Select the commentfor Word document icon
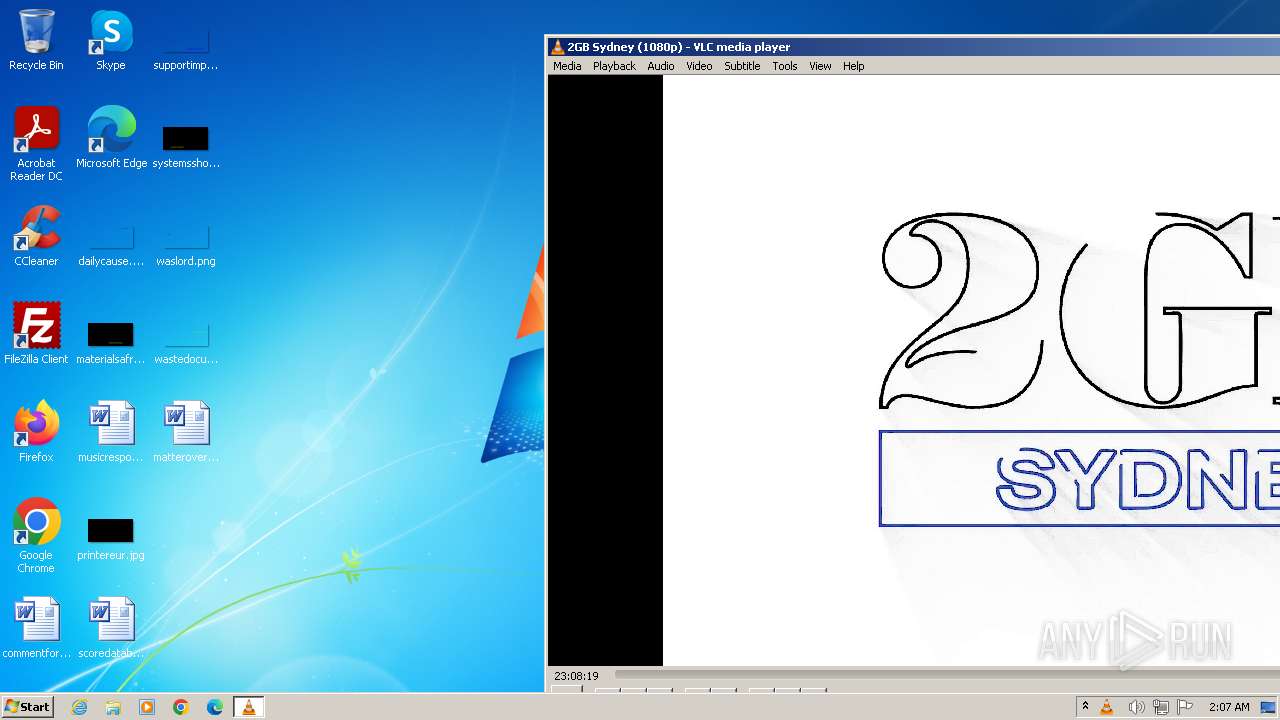This screenshot has height=720, width=1280. pos(36,628)
